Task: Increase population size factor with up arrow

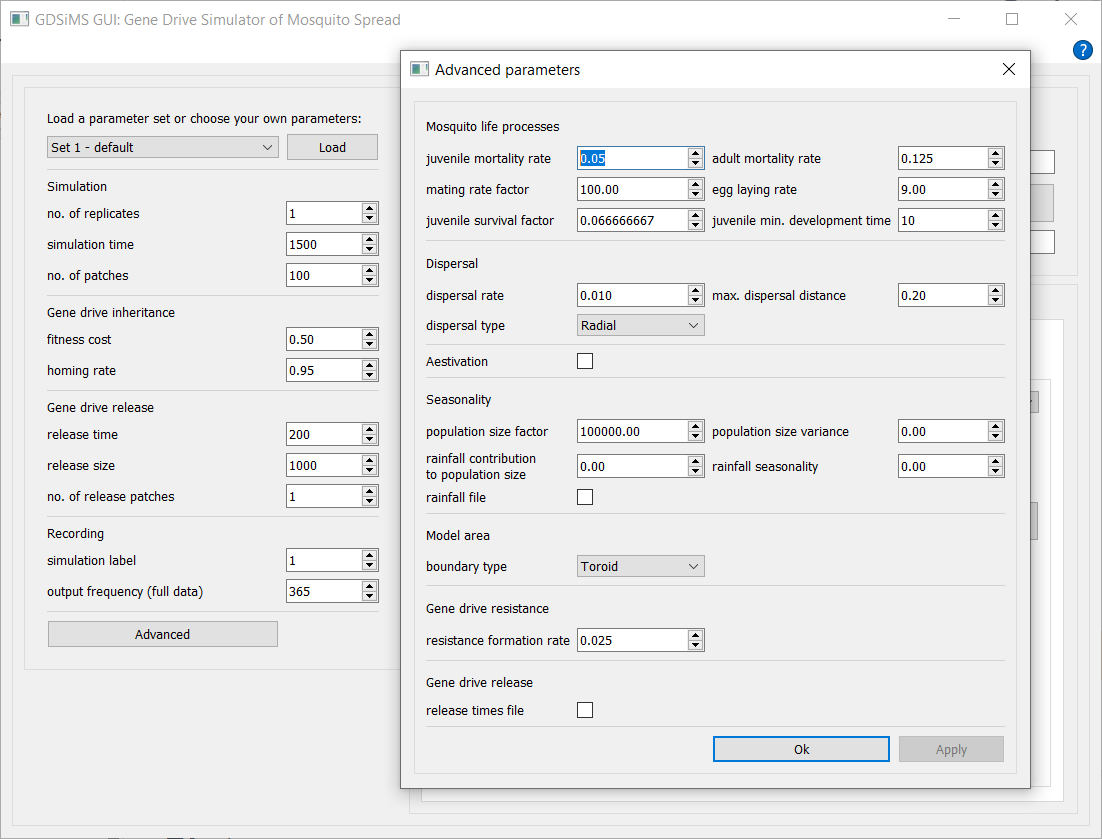Action: pos(695,426)
